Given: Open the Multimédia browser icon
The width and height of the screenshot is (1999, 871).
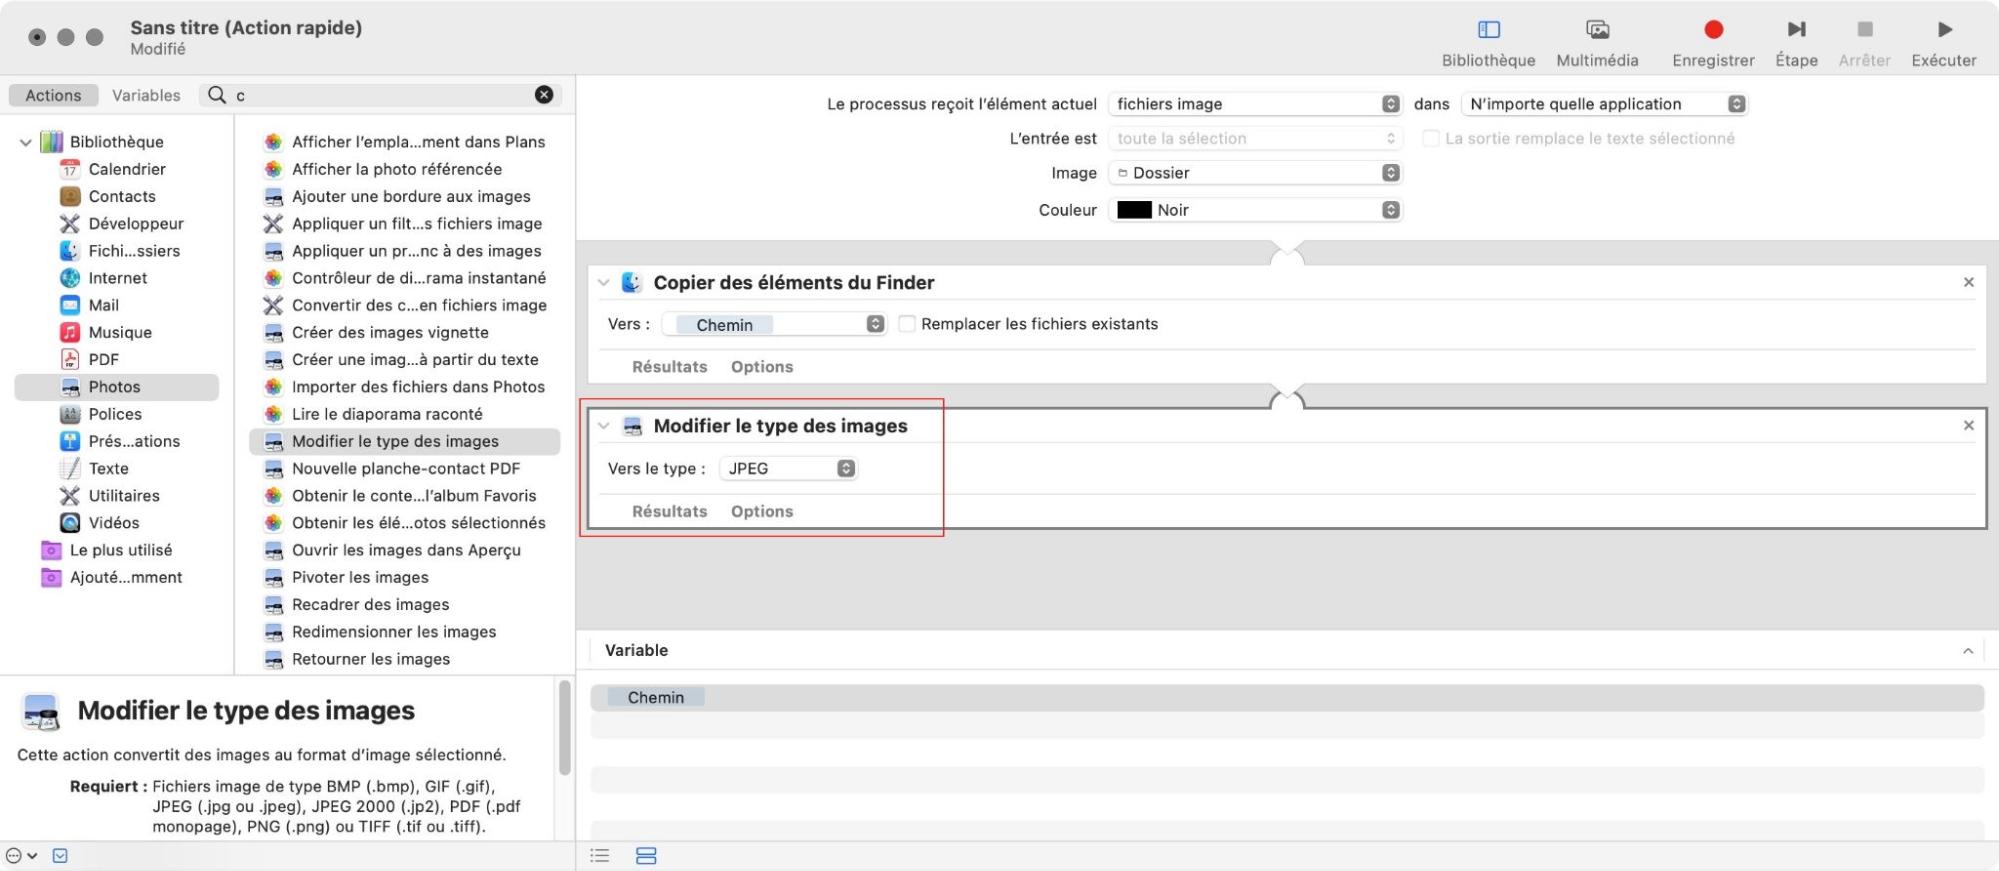Looking at the screenshot, I should 1597,30.
